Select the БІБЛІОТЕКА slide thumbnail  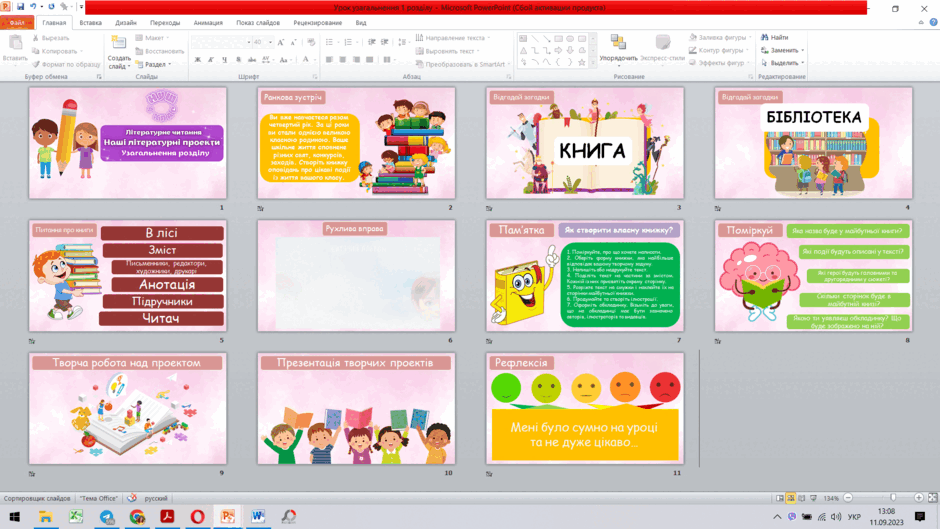click(813, 143)
